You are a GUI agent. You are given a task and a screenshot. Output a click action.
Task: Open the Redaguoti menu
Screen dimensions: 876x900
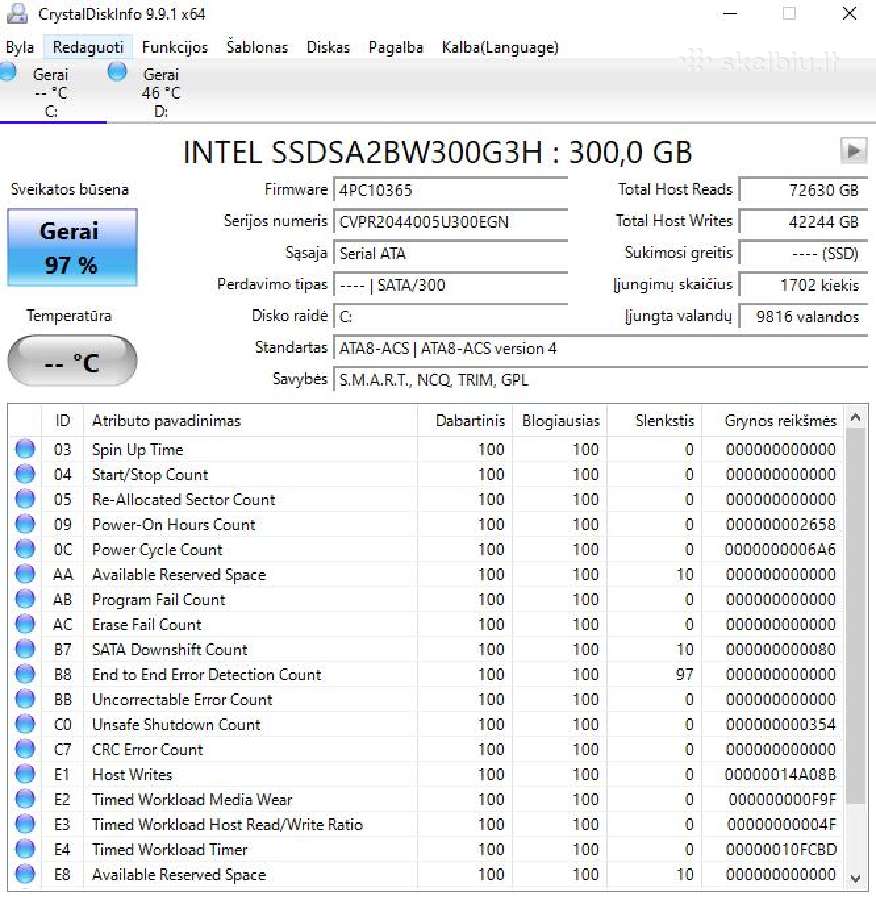(x=88, y=47)
